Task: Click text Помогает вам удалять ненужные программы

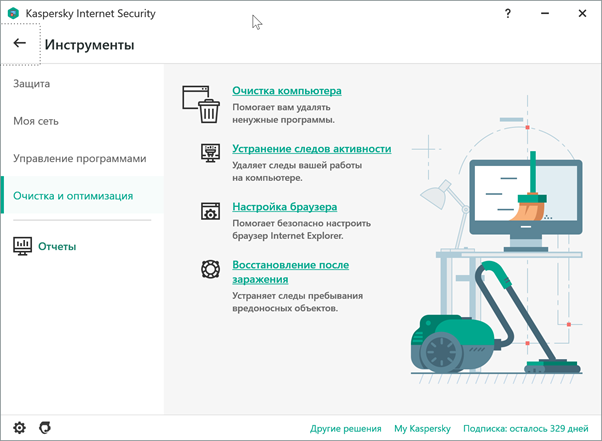Action: 283,114
